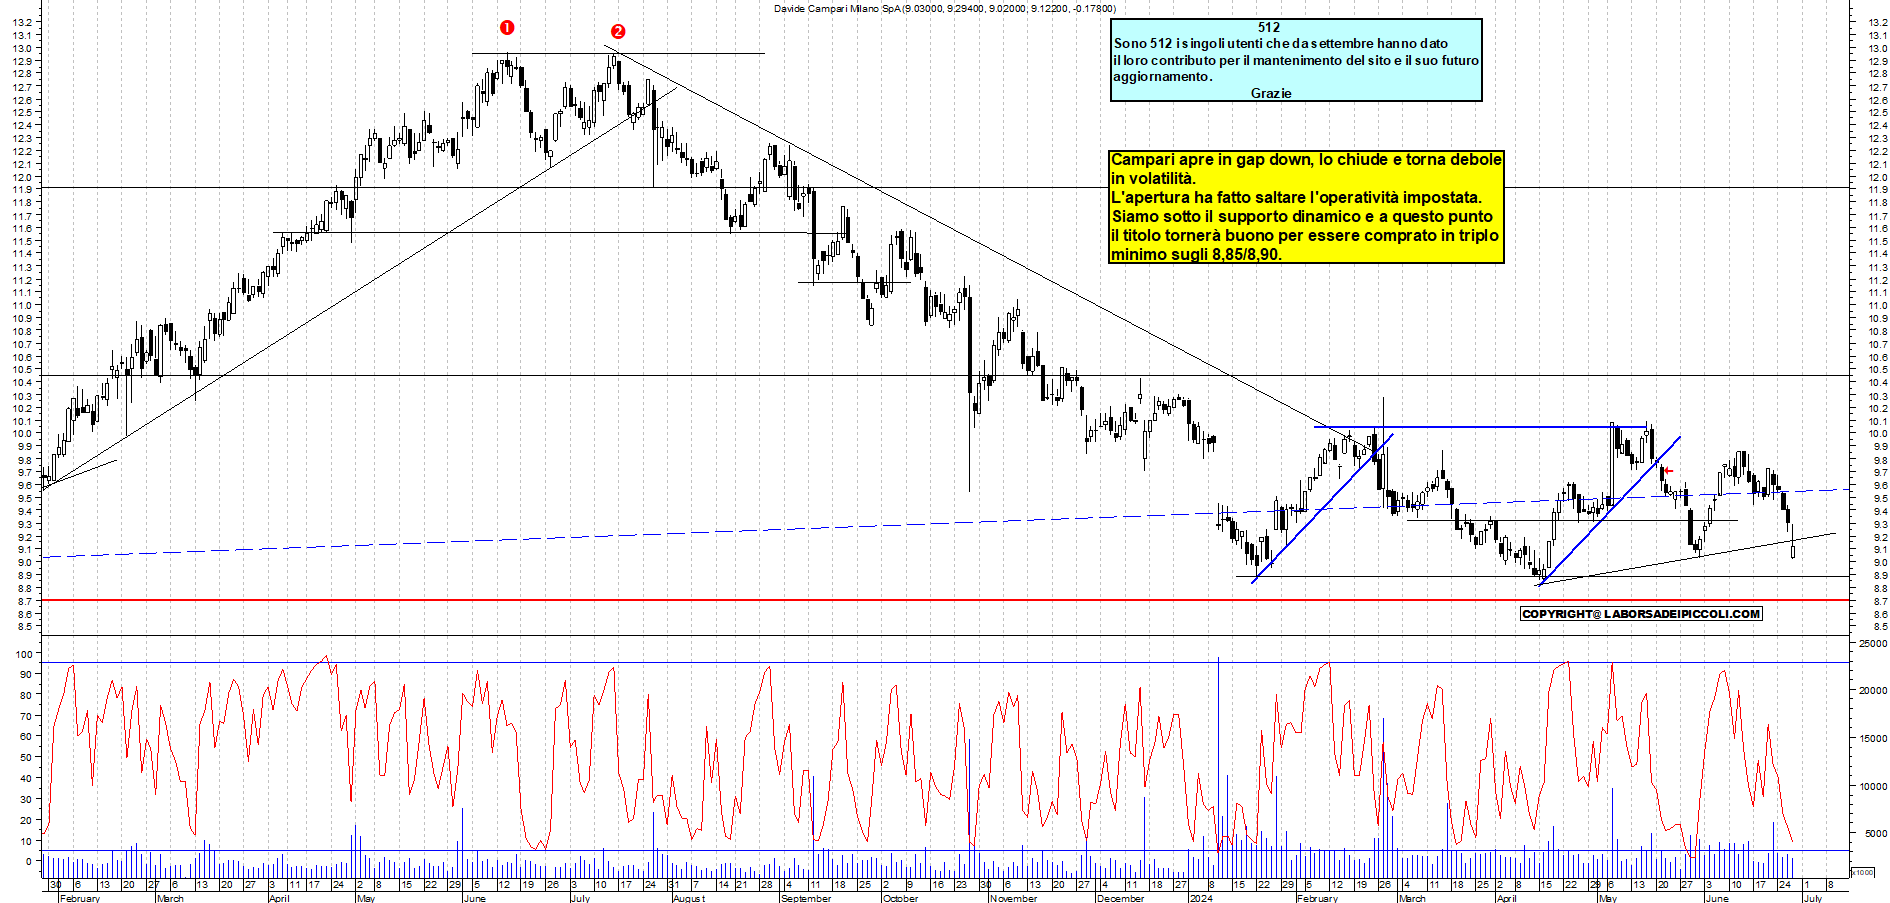The height and width of the screenshot is (903, 1890).
Task: Click the "October" month label on the time axis
Action: click(x=900, y=898)
